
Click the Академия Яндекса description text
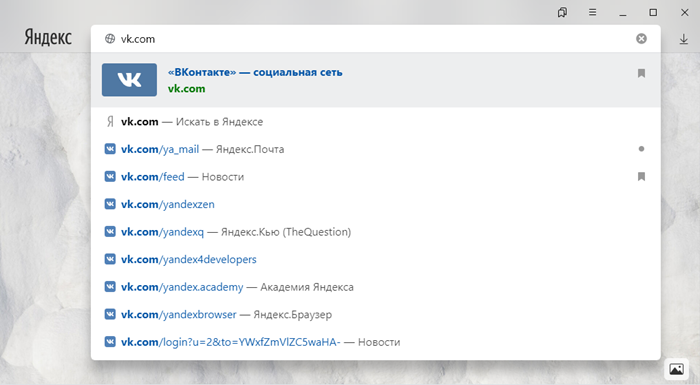pos(307,287)
